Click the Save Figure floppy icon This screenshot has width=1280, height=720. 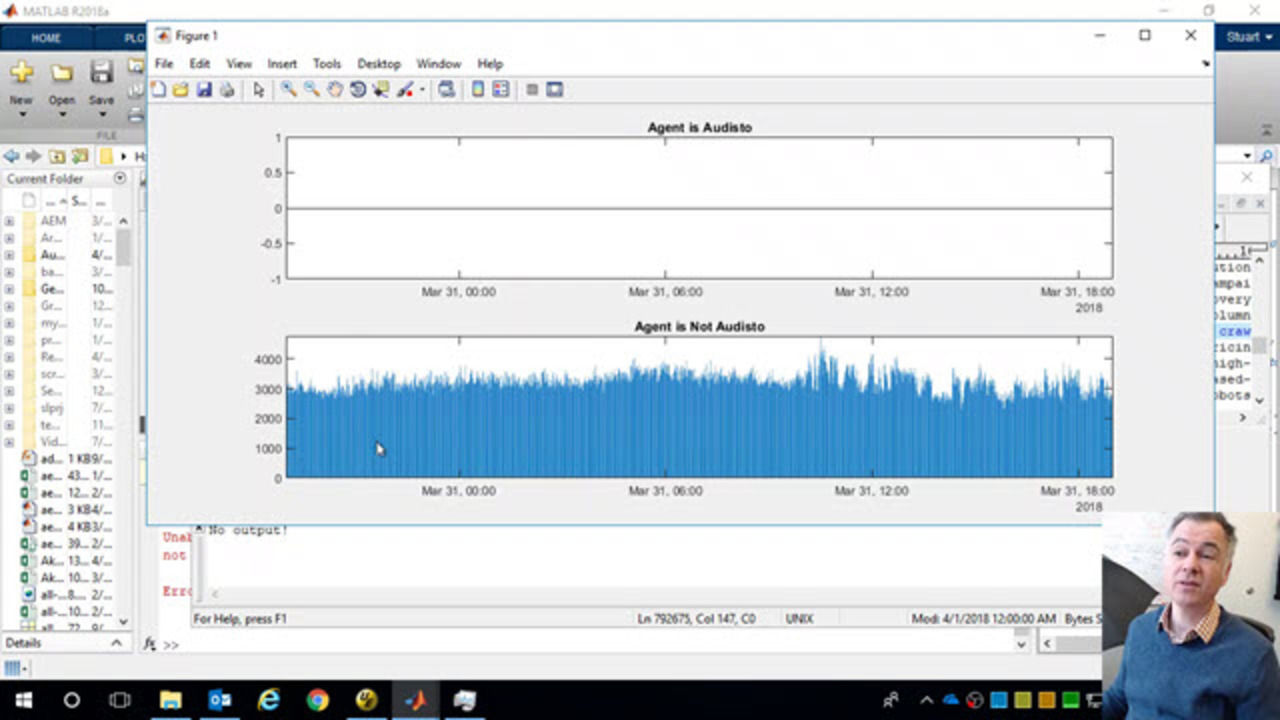pyautogui.click(x=204, y=90)
